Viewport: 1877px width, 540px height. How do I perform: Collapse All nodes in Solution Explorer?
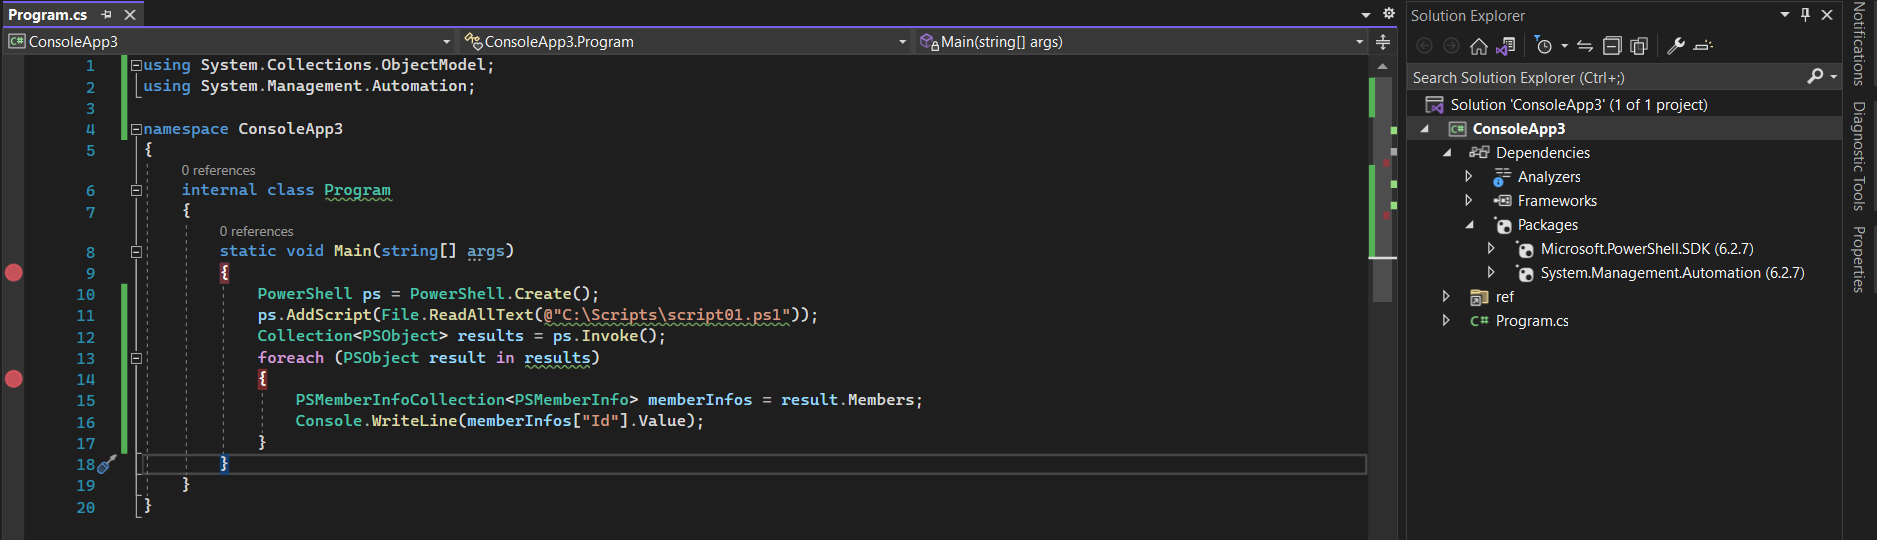coord(1612,46)
